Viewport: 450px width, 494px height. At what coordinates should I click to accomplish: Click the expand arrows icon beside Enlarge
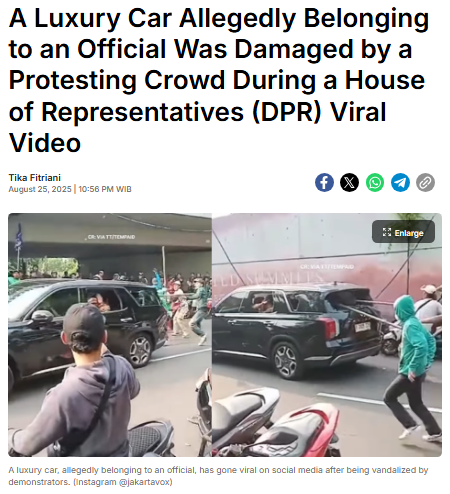pyautogui.click(x=387, y=232)
